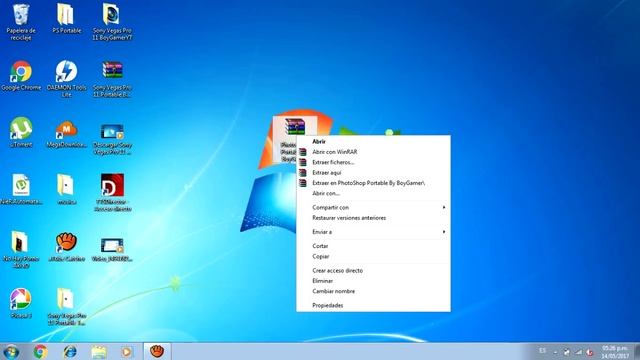Viewport: 640px width, 360px height.
Task: Expand the Compartir con submenu
Action: 373,207
